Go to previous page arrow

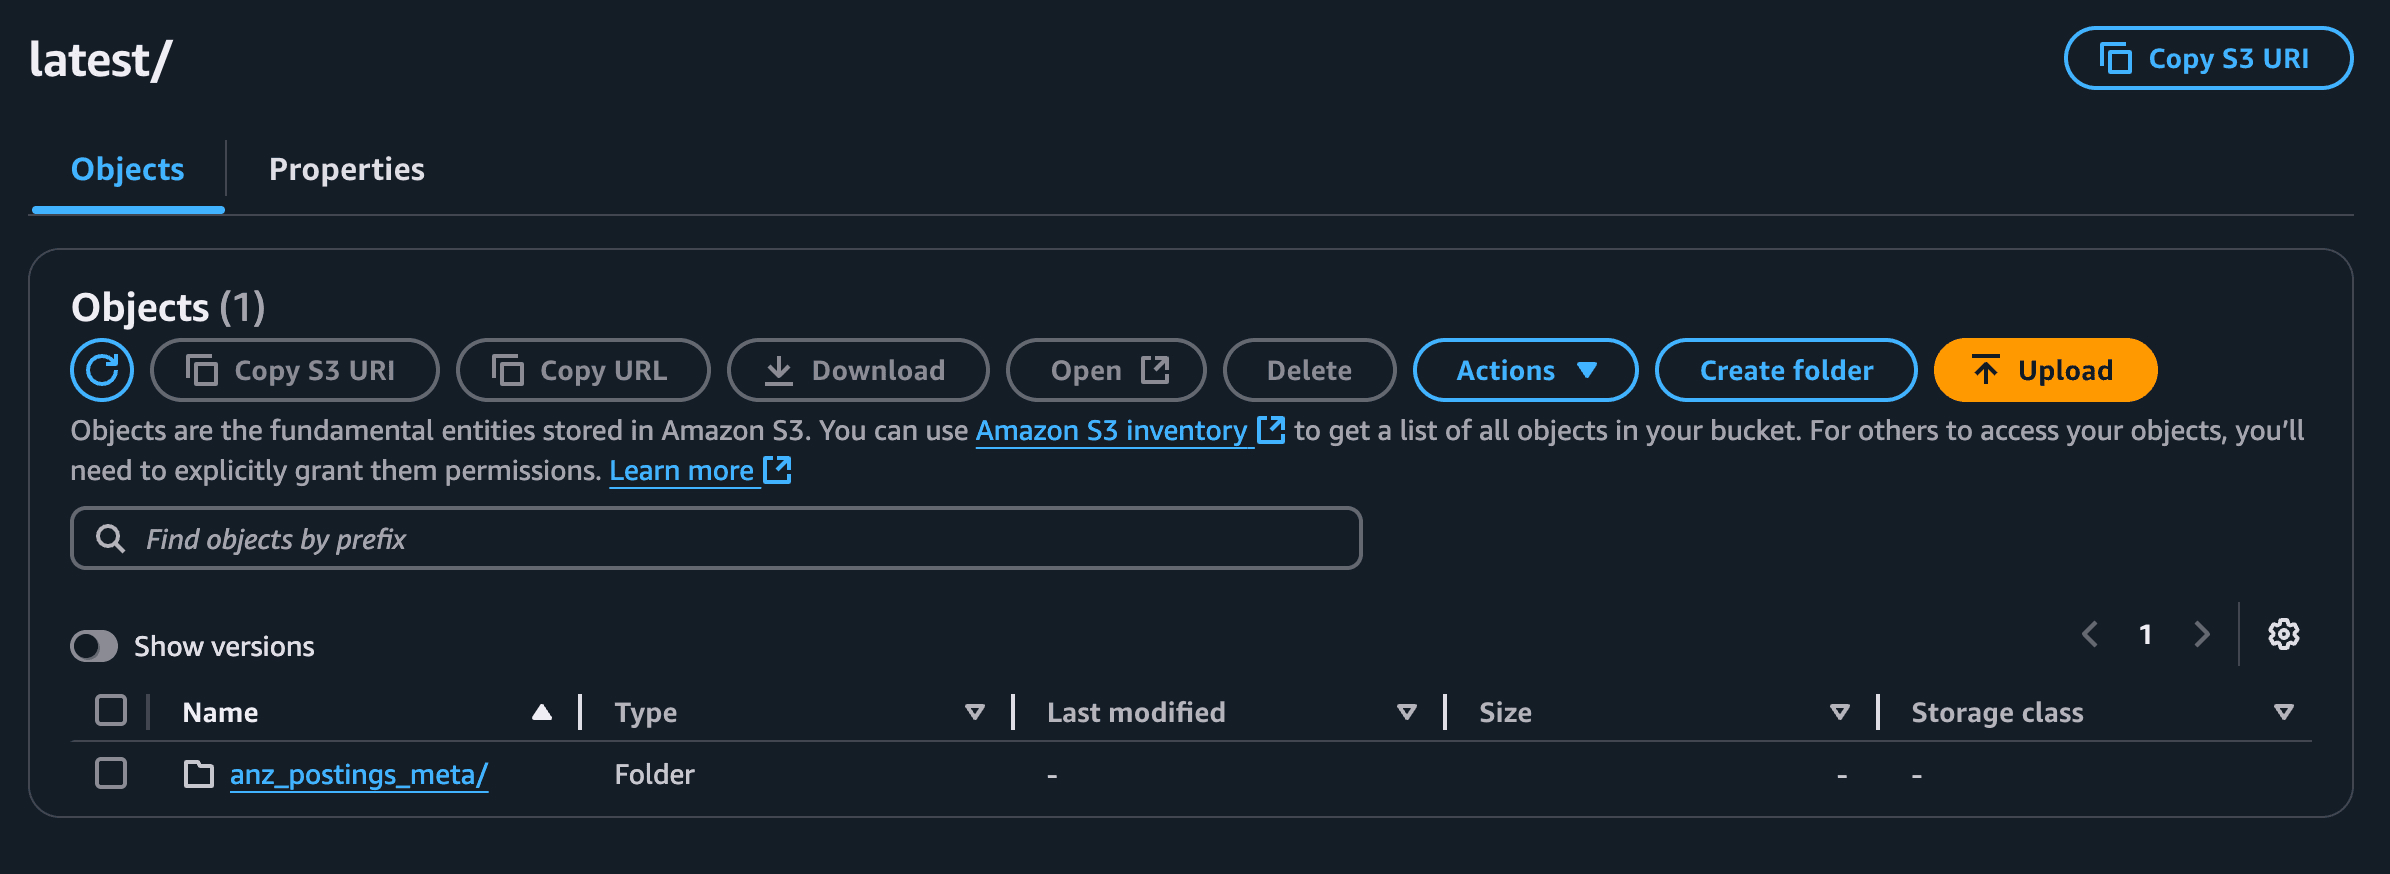pyautogui.click(x=2090, y=634)
